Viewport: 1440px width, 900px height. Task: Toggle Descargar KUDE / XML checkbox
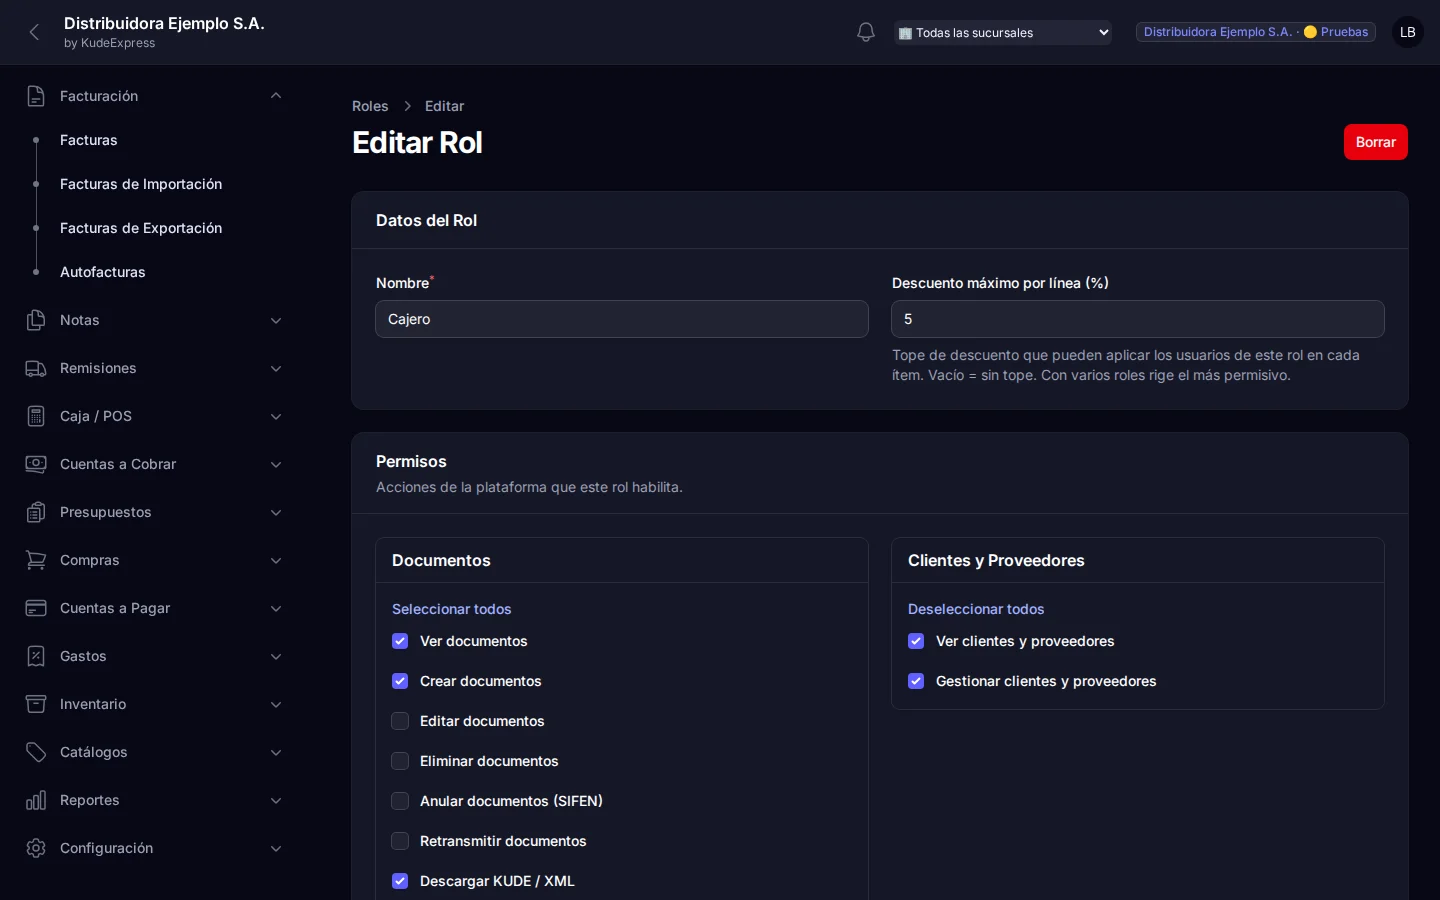pos(400,881)
